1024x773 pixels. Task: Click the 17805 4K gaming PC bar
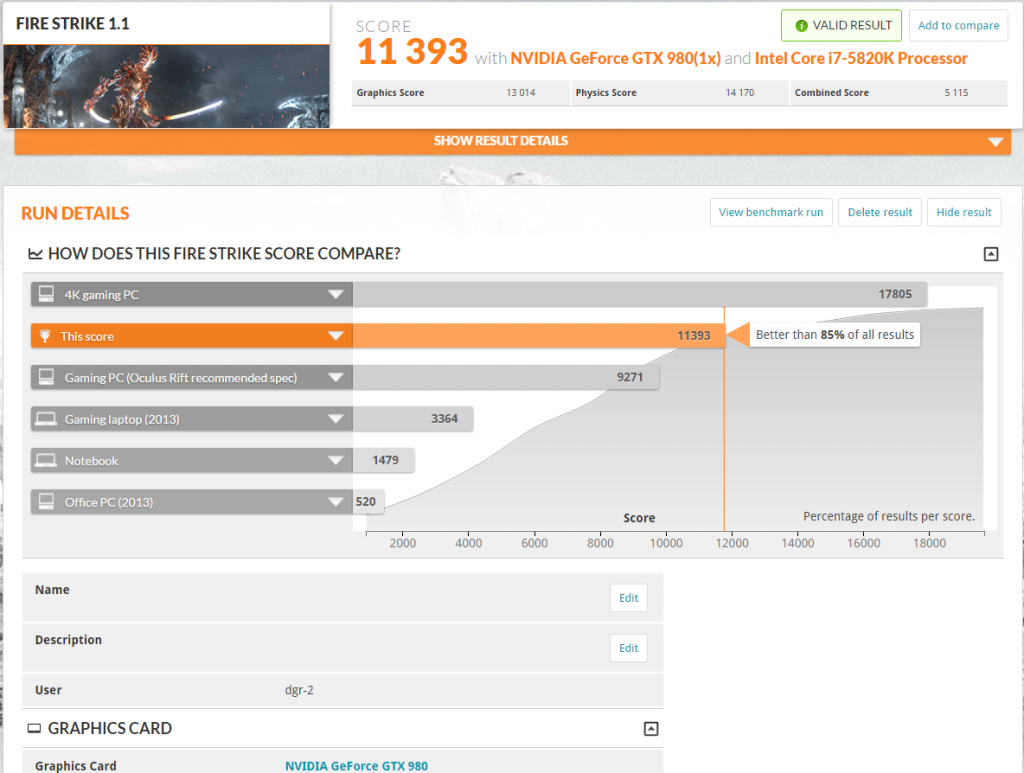click(640, 294)
